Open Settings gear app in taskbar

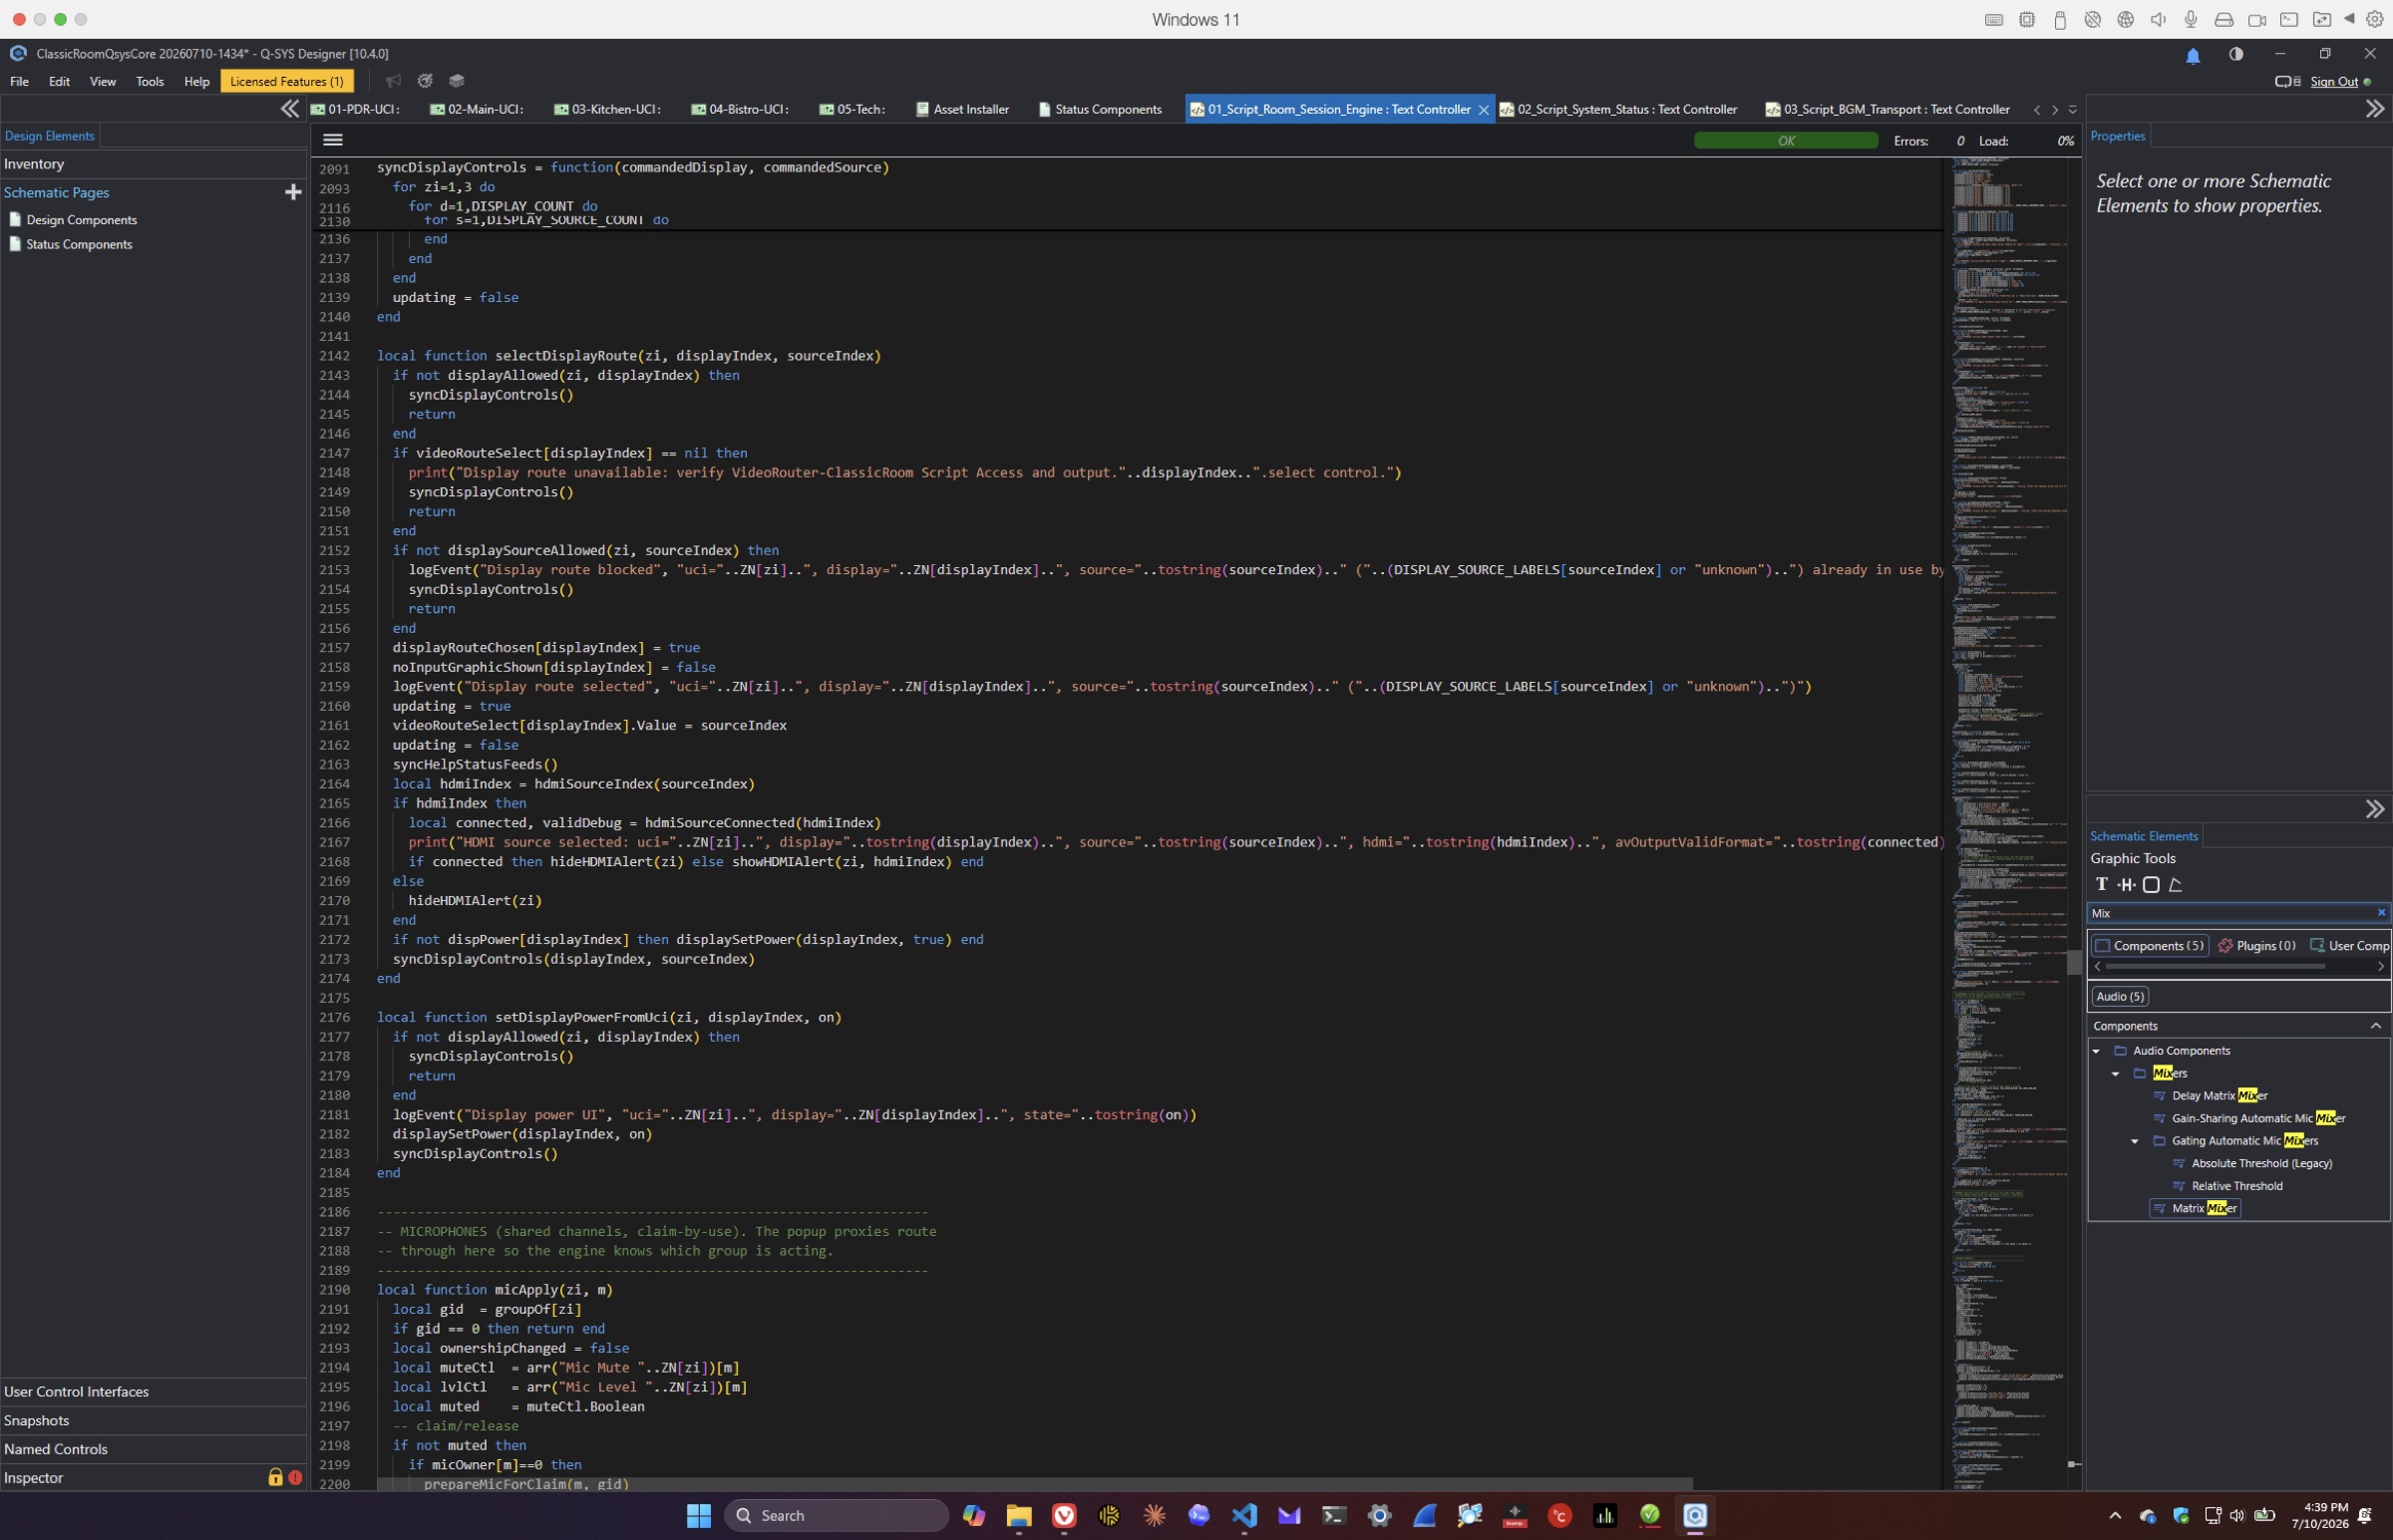pyautogui.click(x=1379, y=1515)
